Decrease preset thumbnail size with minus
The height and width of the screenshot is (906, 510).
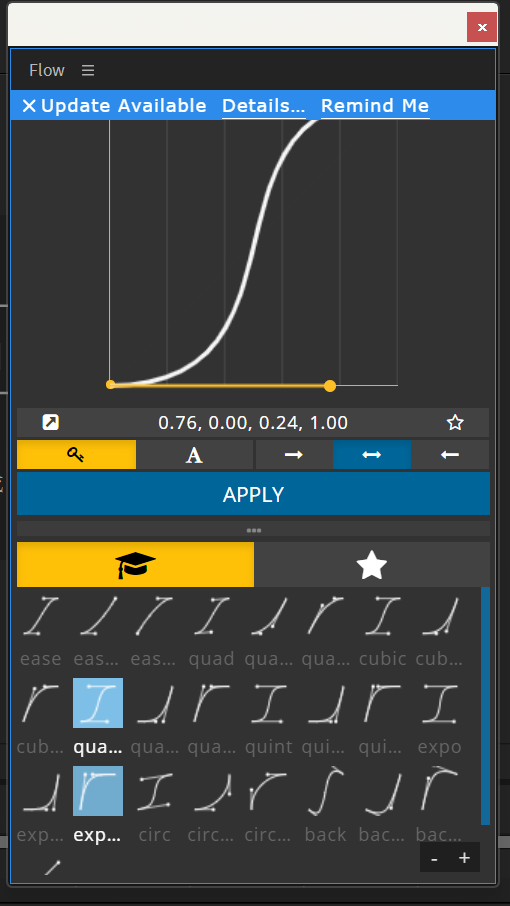pos(434,858)
